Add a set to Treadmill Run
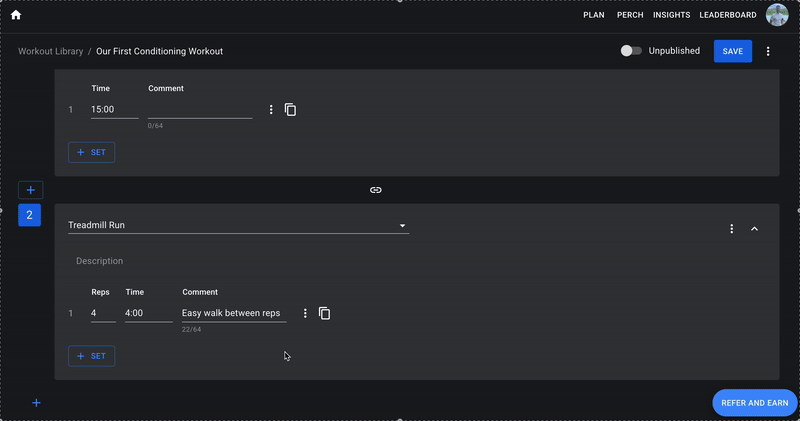Viewport: 800px width, 421px height. 91,356
